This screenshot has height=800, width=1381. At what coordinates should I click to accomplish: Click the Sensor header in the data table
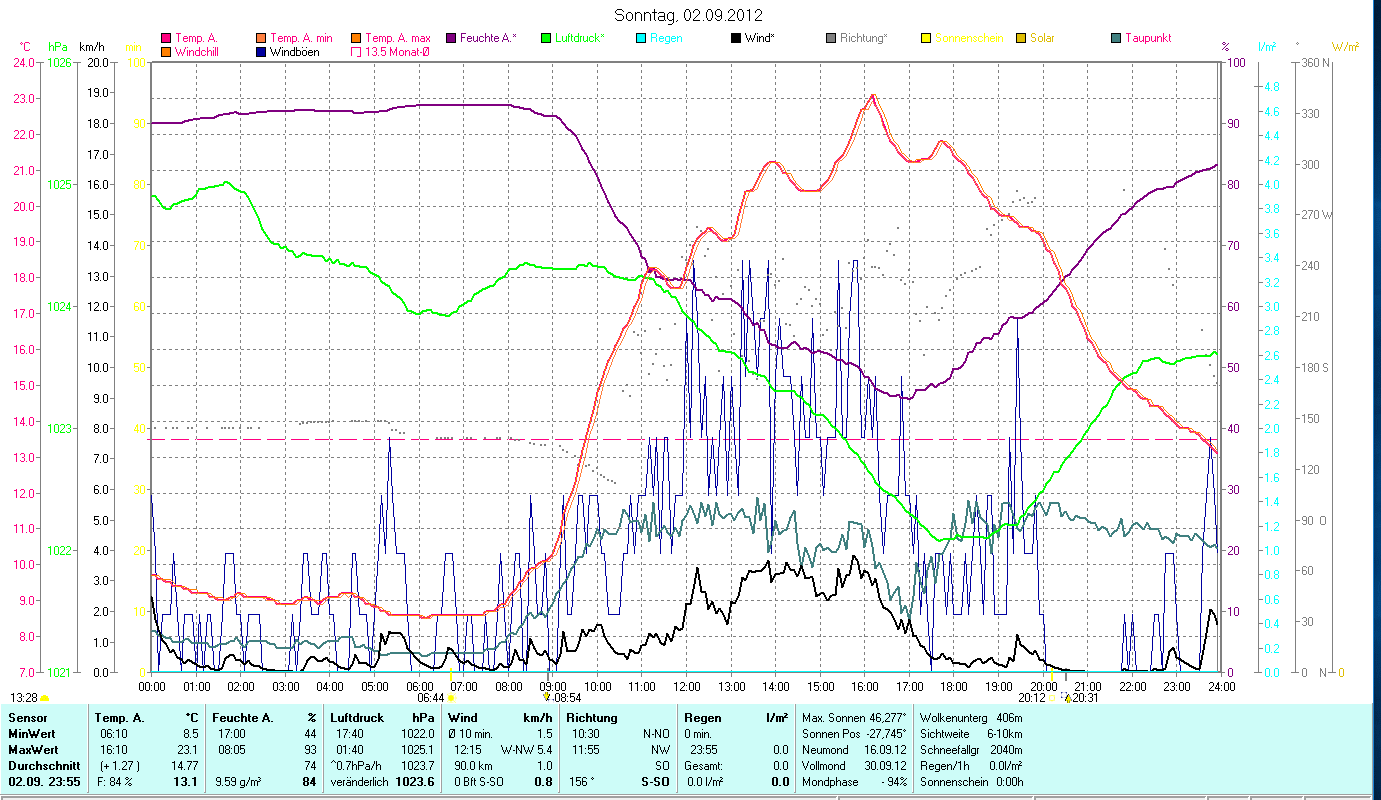(26, 718)
